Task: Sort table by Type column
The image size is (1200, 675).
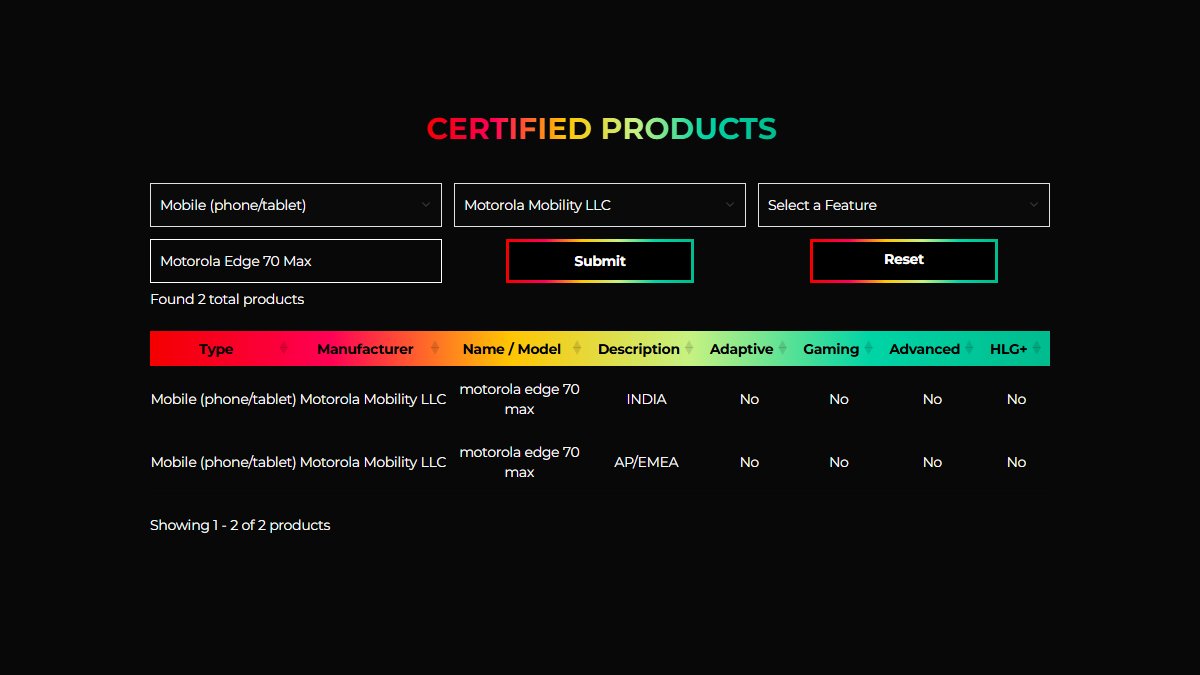Action: (x=216, y=349)
